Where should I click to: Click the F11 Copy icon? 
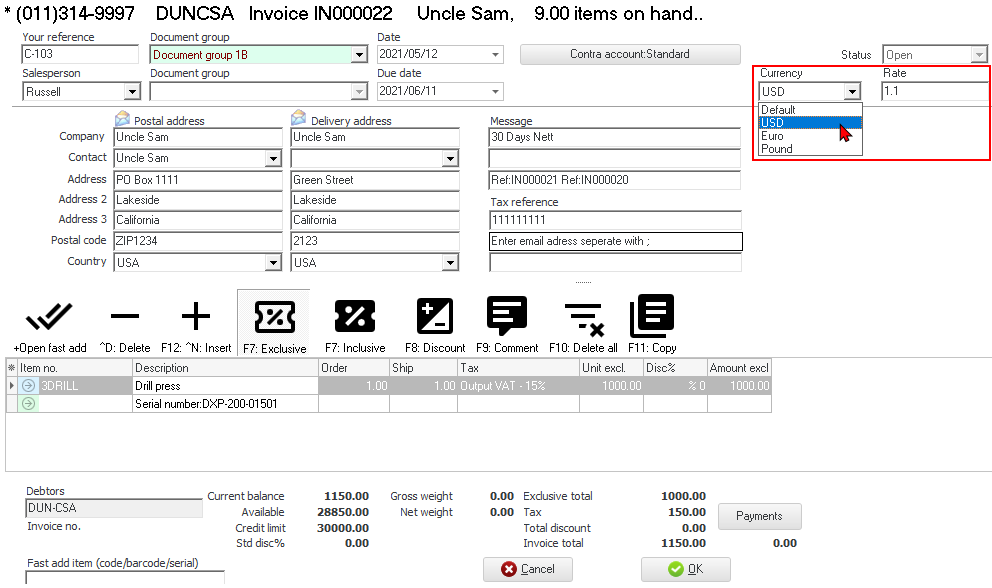[x=652, y=318]
